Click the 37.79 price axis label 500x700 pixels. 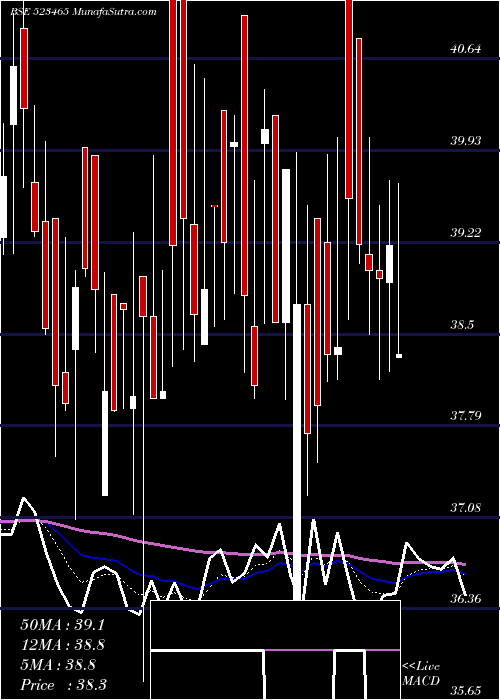466,416
